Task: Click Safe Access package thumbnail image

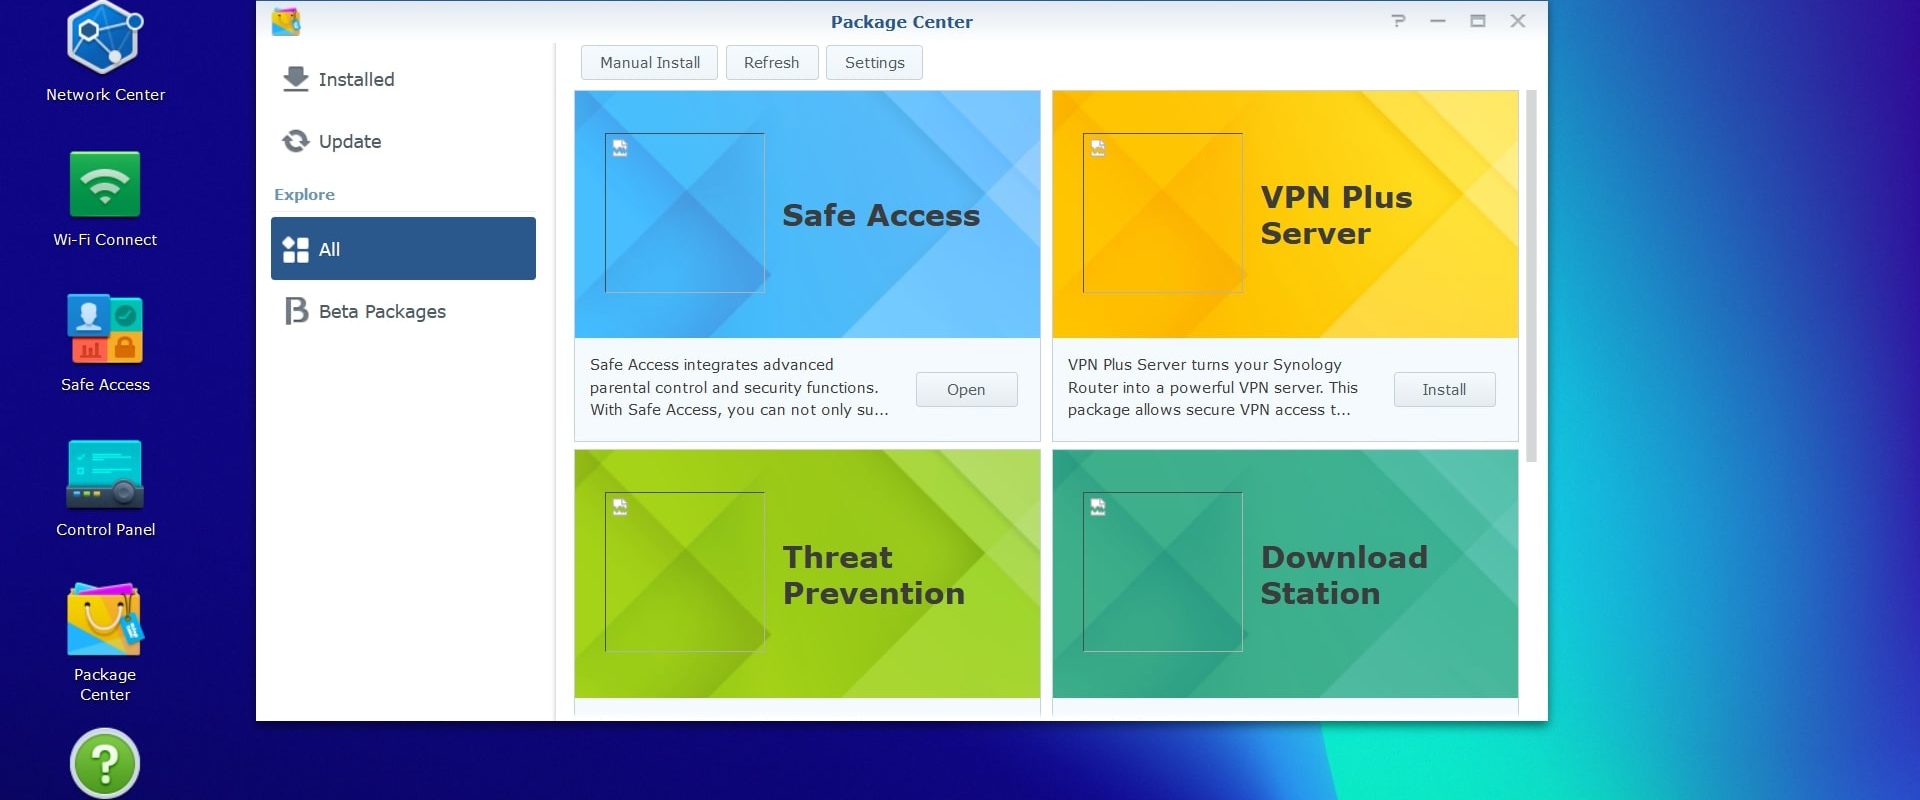Action: pos(685,213)
